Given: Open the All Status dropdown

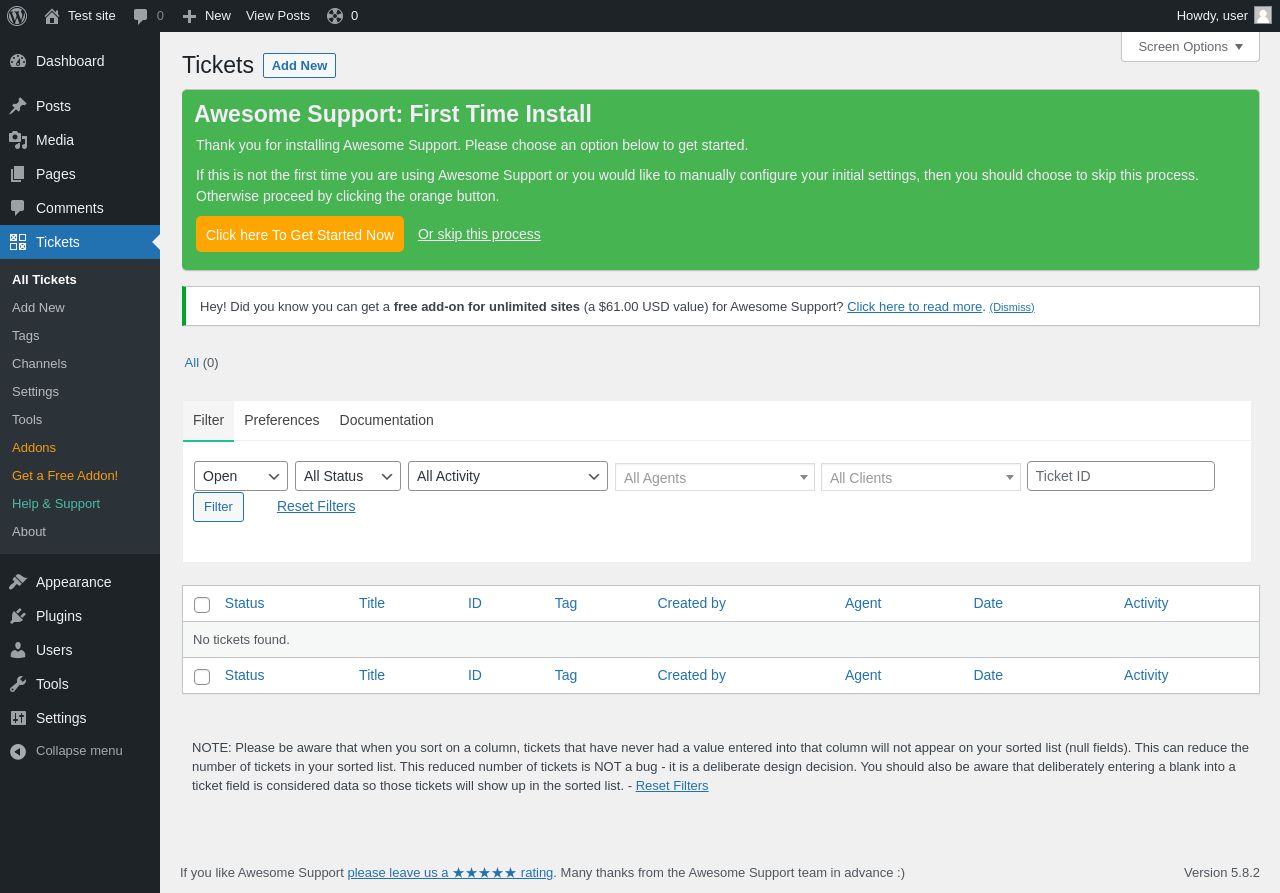Looking at the screenshot, I should pos(348,476).
